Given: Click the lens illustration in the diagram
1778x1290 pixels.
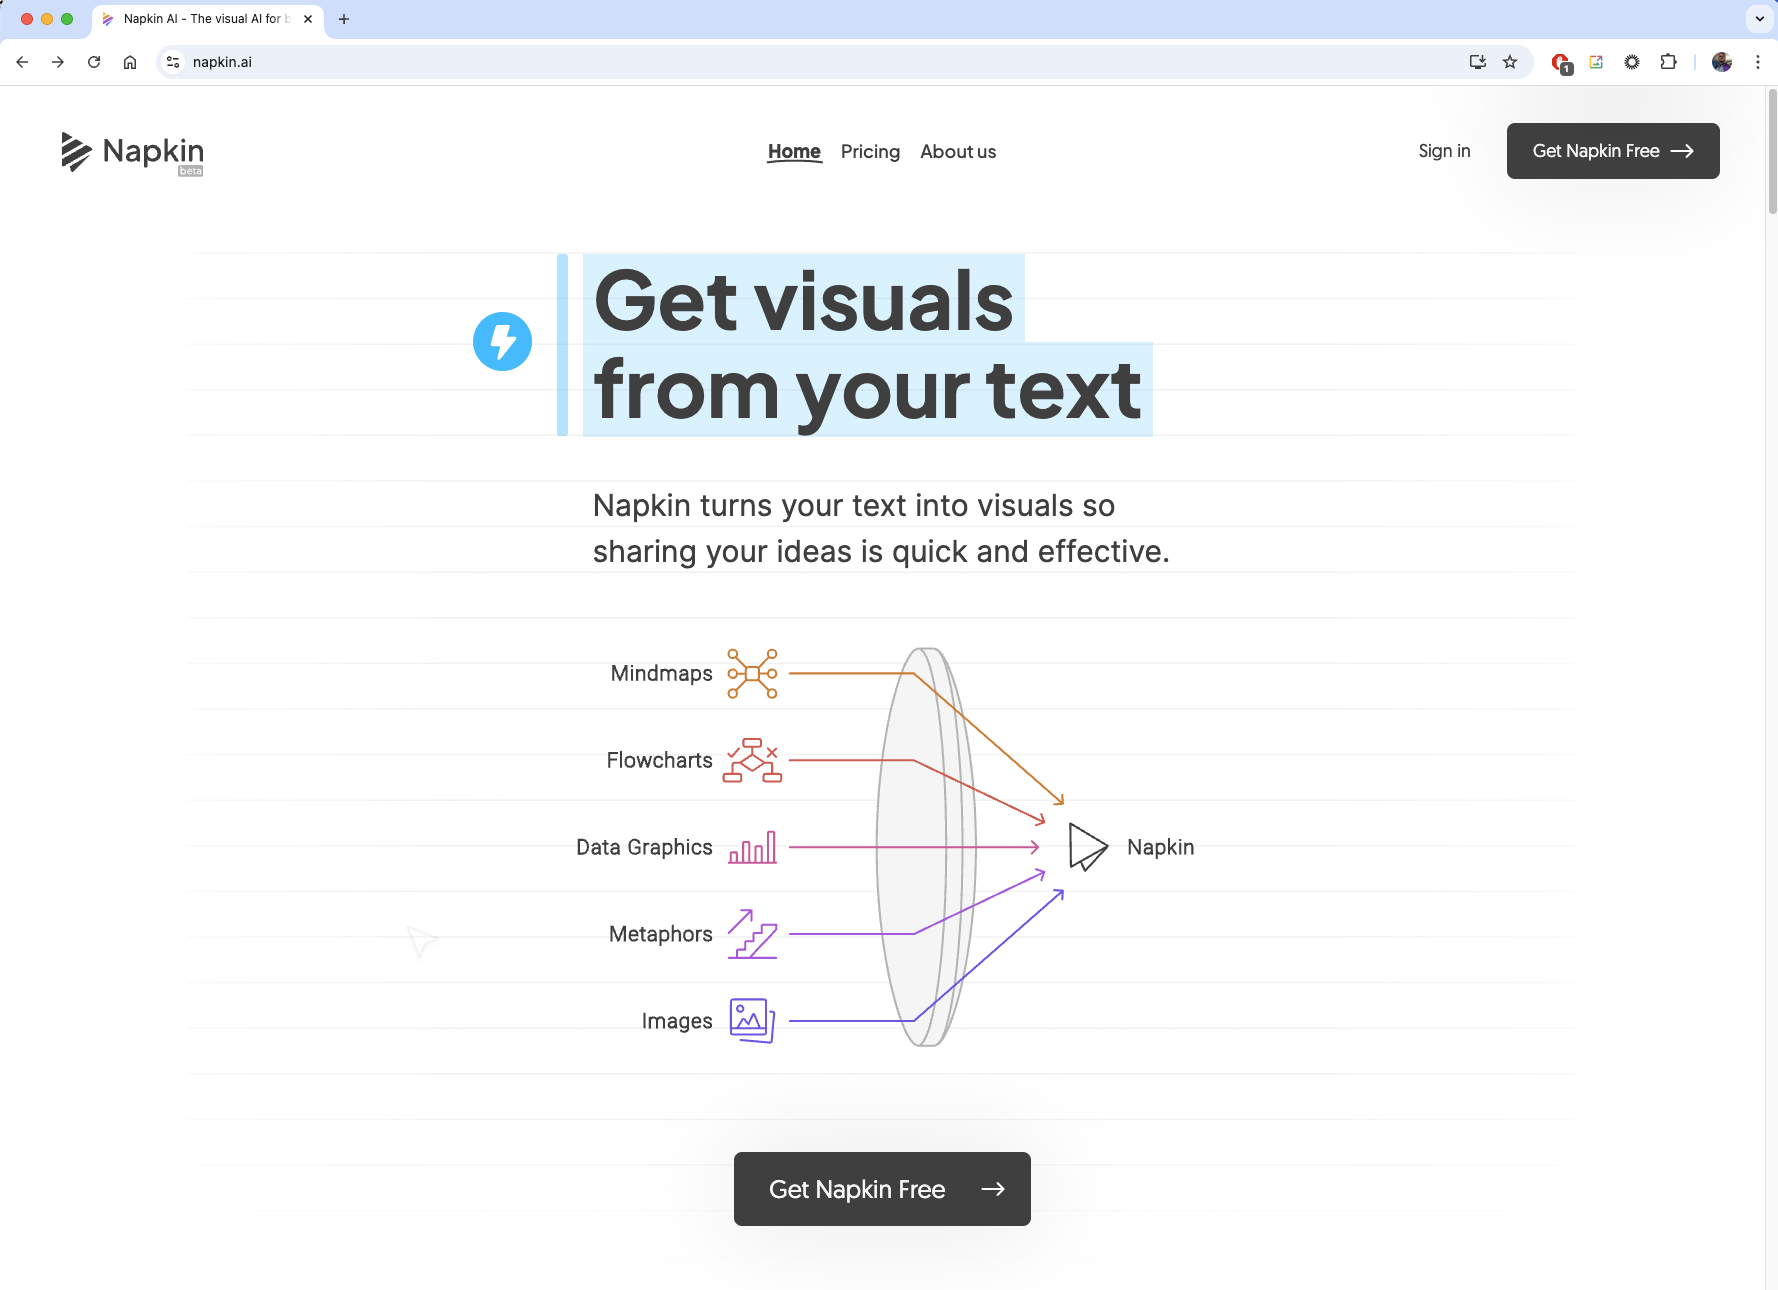Looking at the screenshot, I should [x=927, y=847].
